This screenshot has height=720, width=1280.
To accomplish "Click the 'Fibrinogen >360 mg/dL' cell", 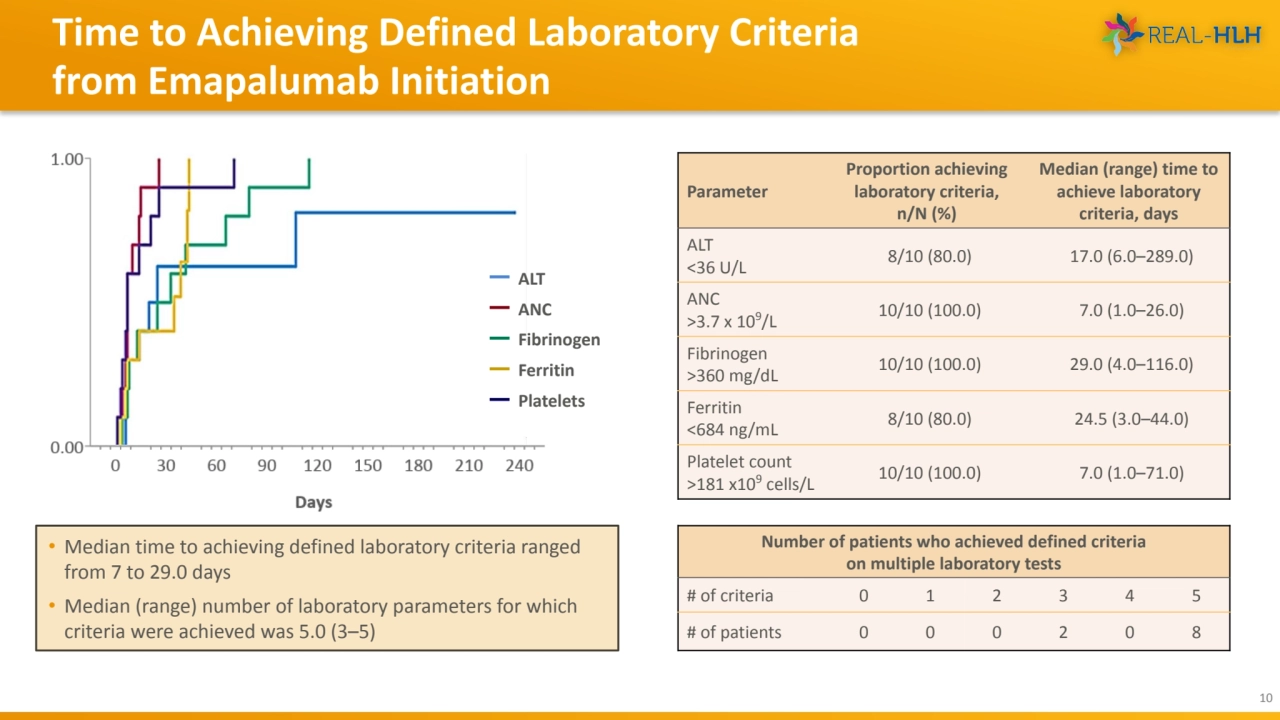I will click(732, 364).
